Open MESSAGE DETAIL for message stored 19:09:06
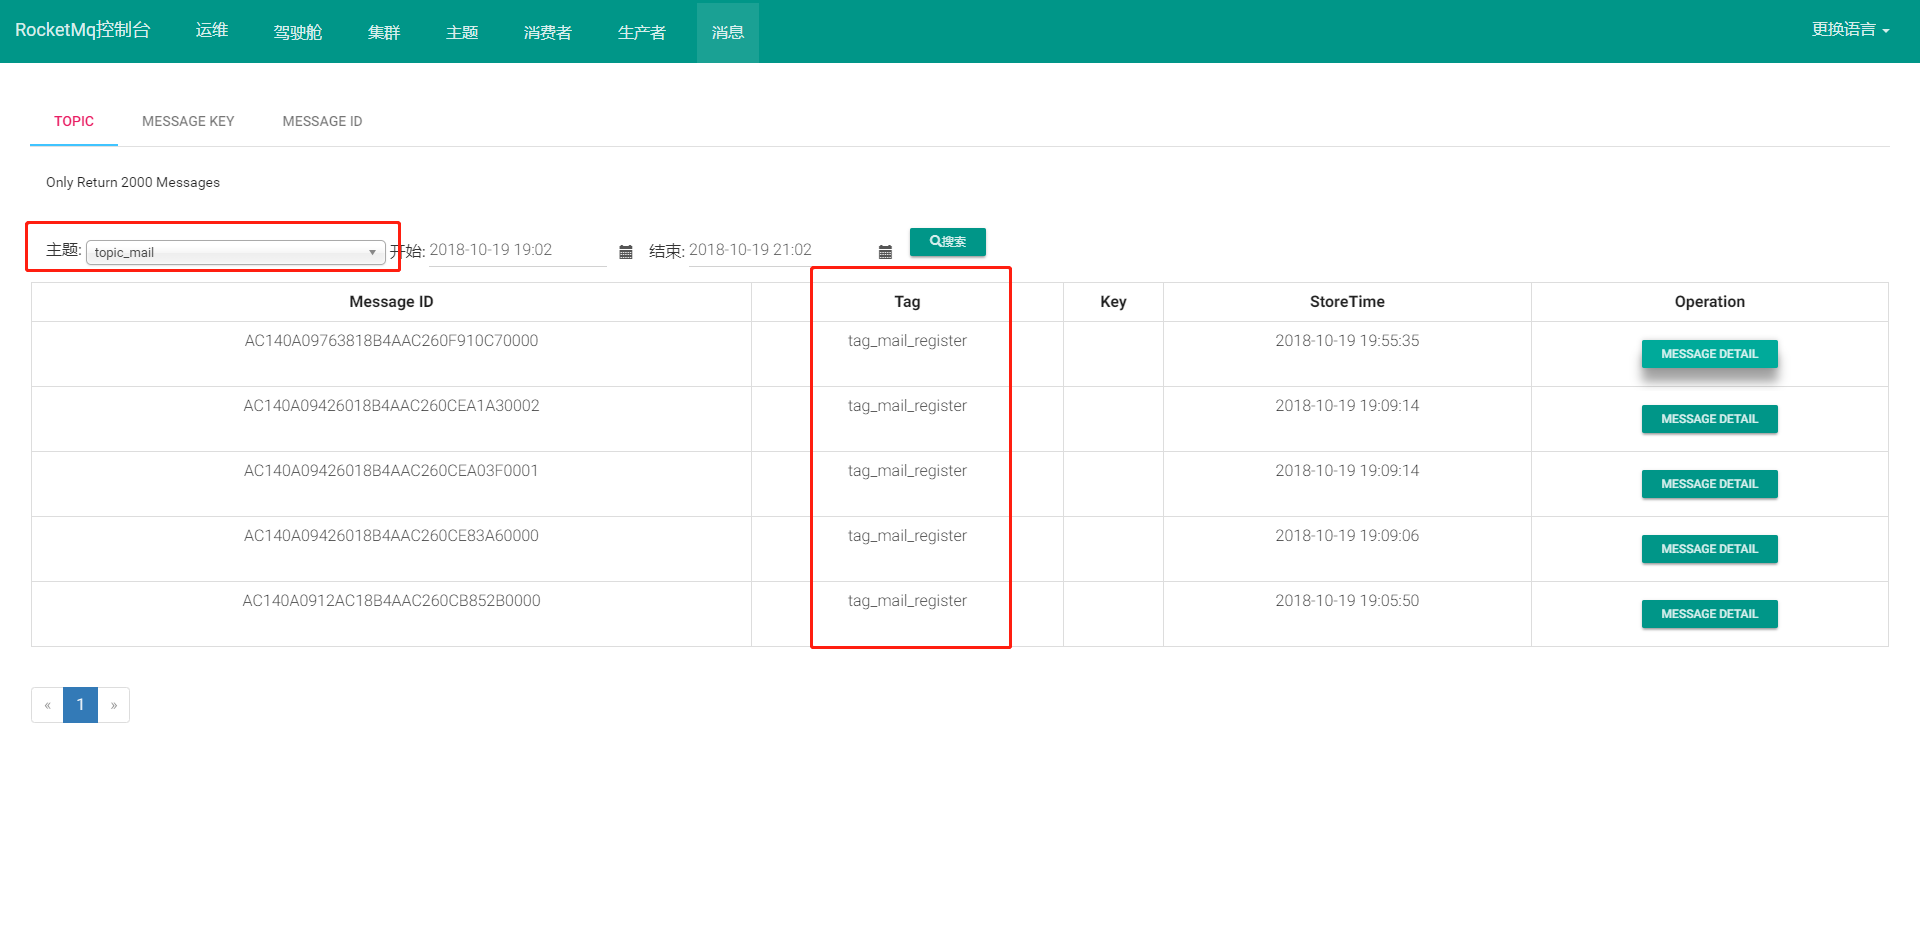This screenshot has height=938, width=1920. [1710, 549]
